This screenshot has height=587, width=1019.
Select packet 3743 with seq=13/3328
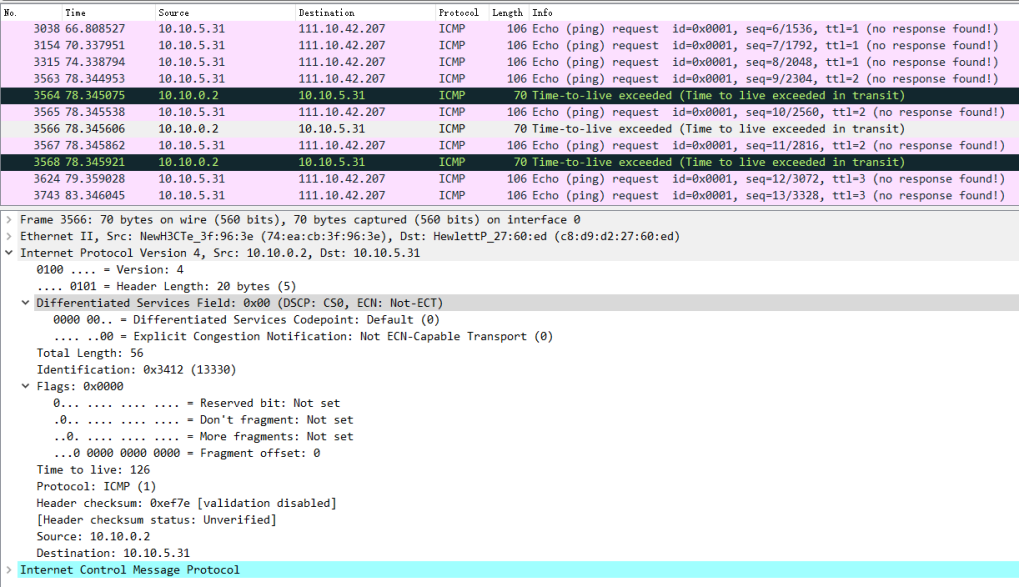(510, 196)
